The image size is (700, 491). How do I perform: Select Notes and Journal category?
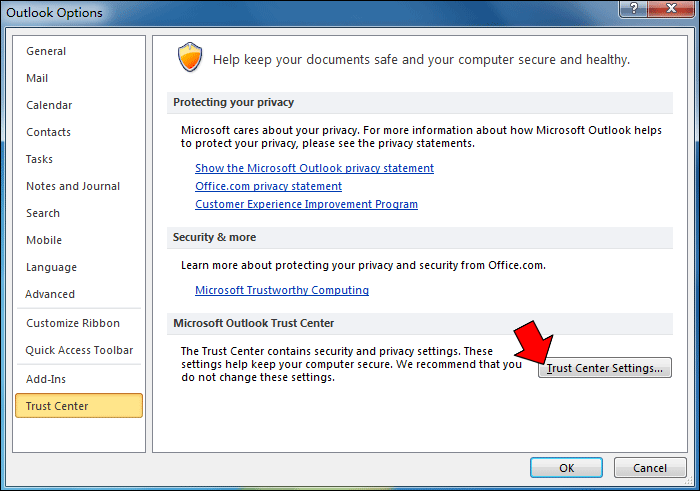click(x=73, y=186)
